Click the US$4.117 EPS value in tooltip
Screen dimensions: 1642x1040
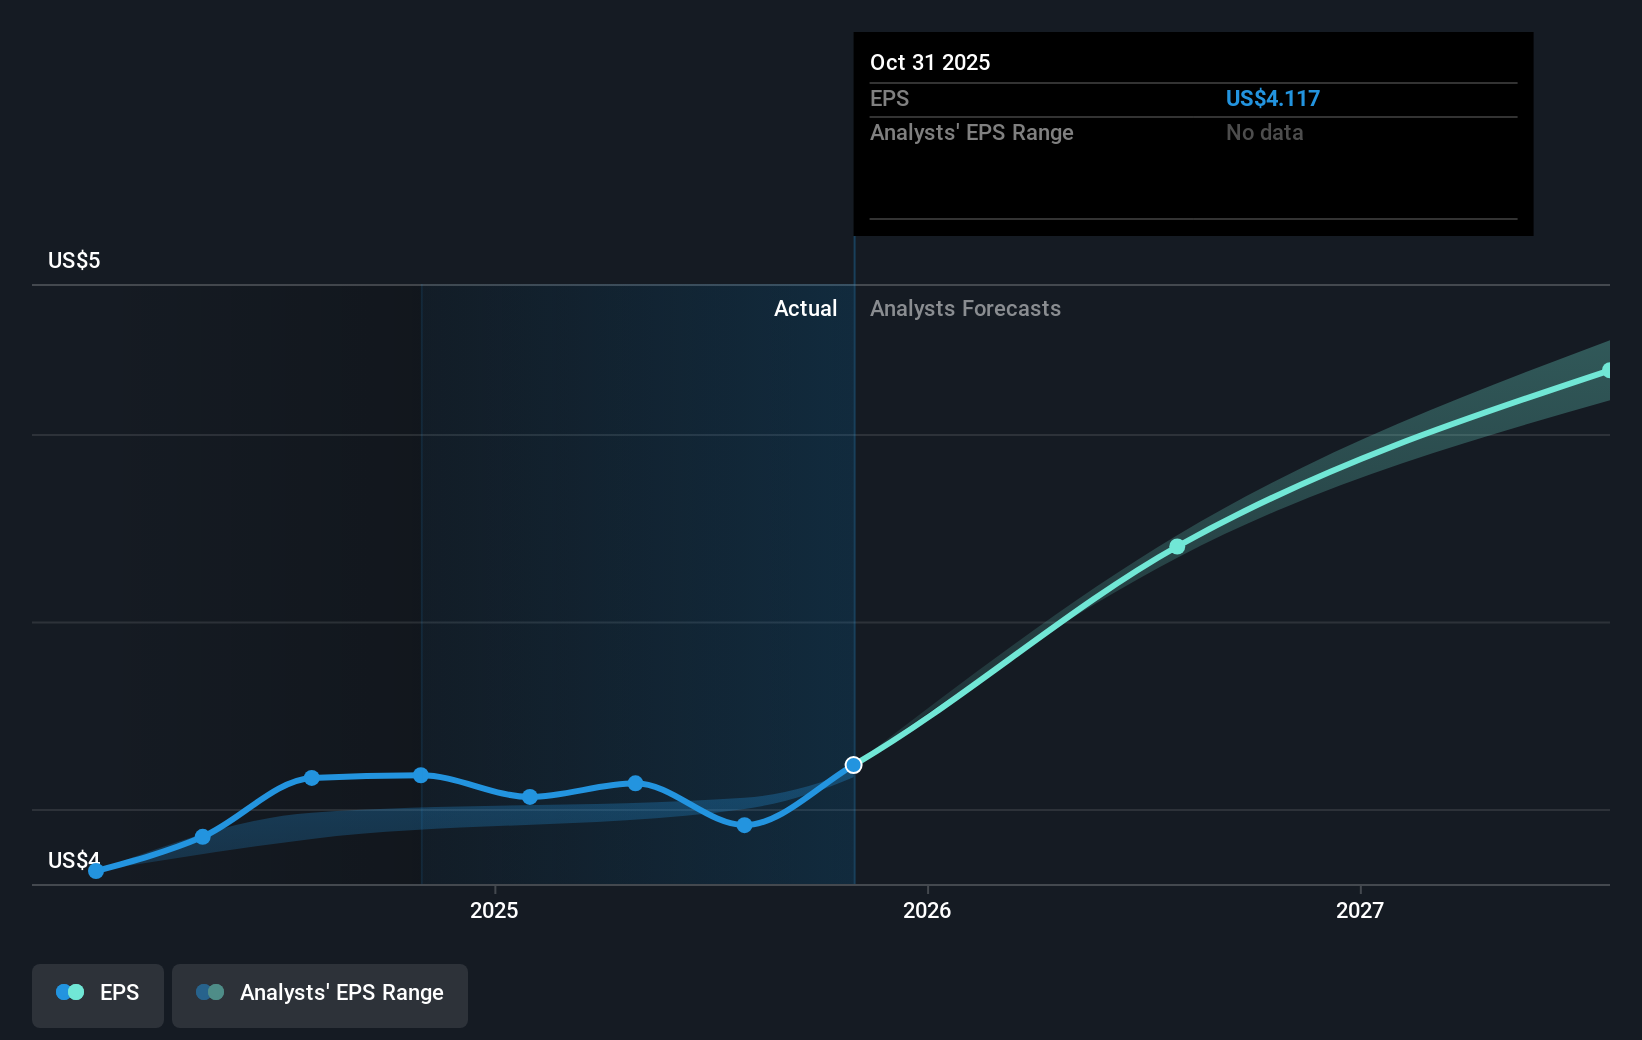(x=1273, y=99)
